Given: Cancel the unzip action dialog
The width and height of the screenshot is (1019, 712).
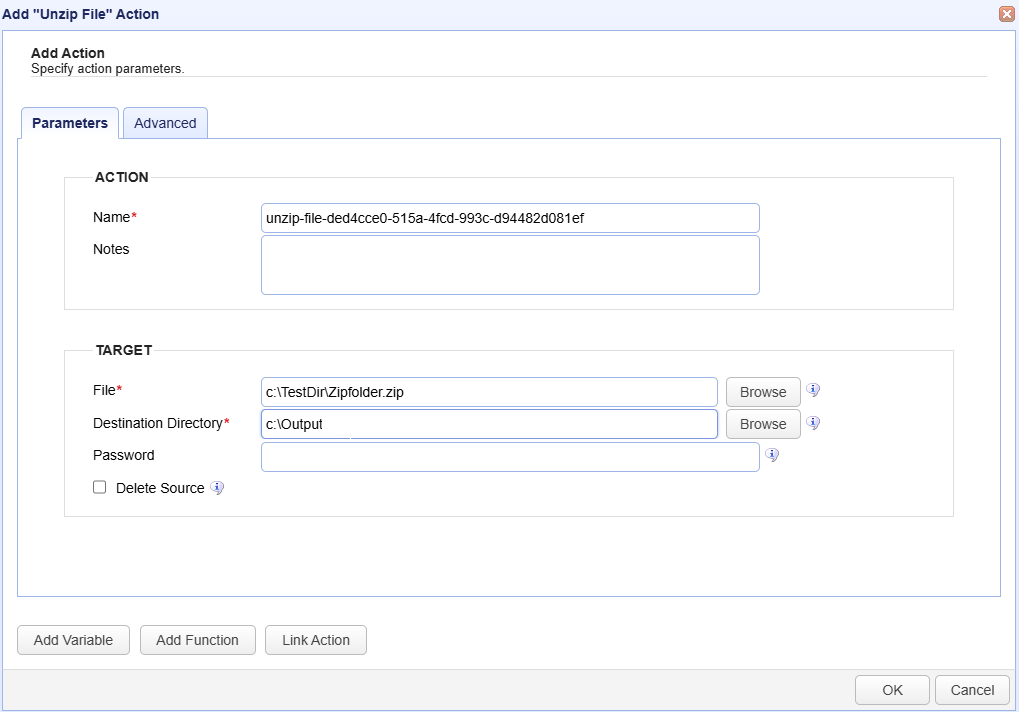Looking at the screenshot, I should coord(972,690).
